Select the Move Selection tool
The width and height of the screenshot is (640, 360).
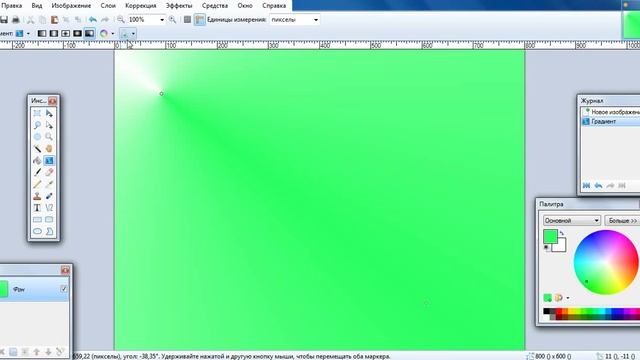49,125
